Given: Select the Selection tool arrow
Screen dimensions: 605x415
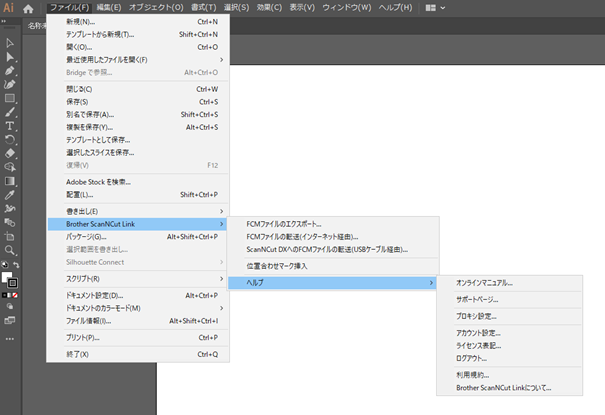Looking at the screenshot, I should [x=10, y=43].
